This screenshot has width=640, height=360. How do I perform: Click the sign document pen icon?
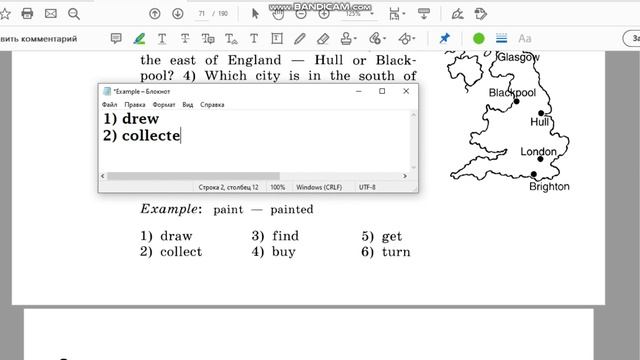tap(457, 14)
